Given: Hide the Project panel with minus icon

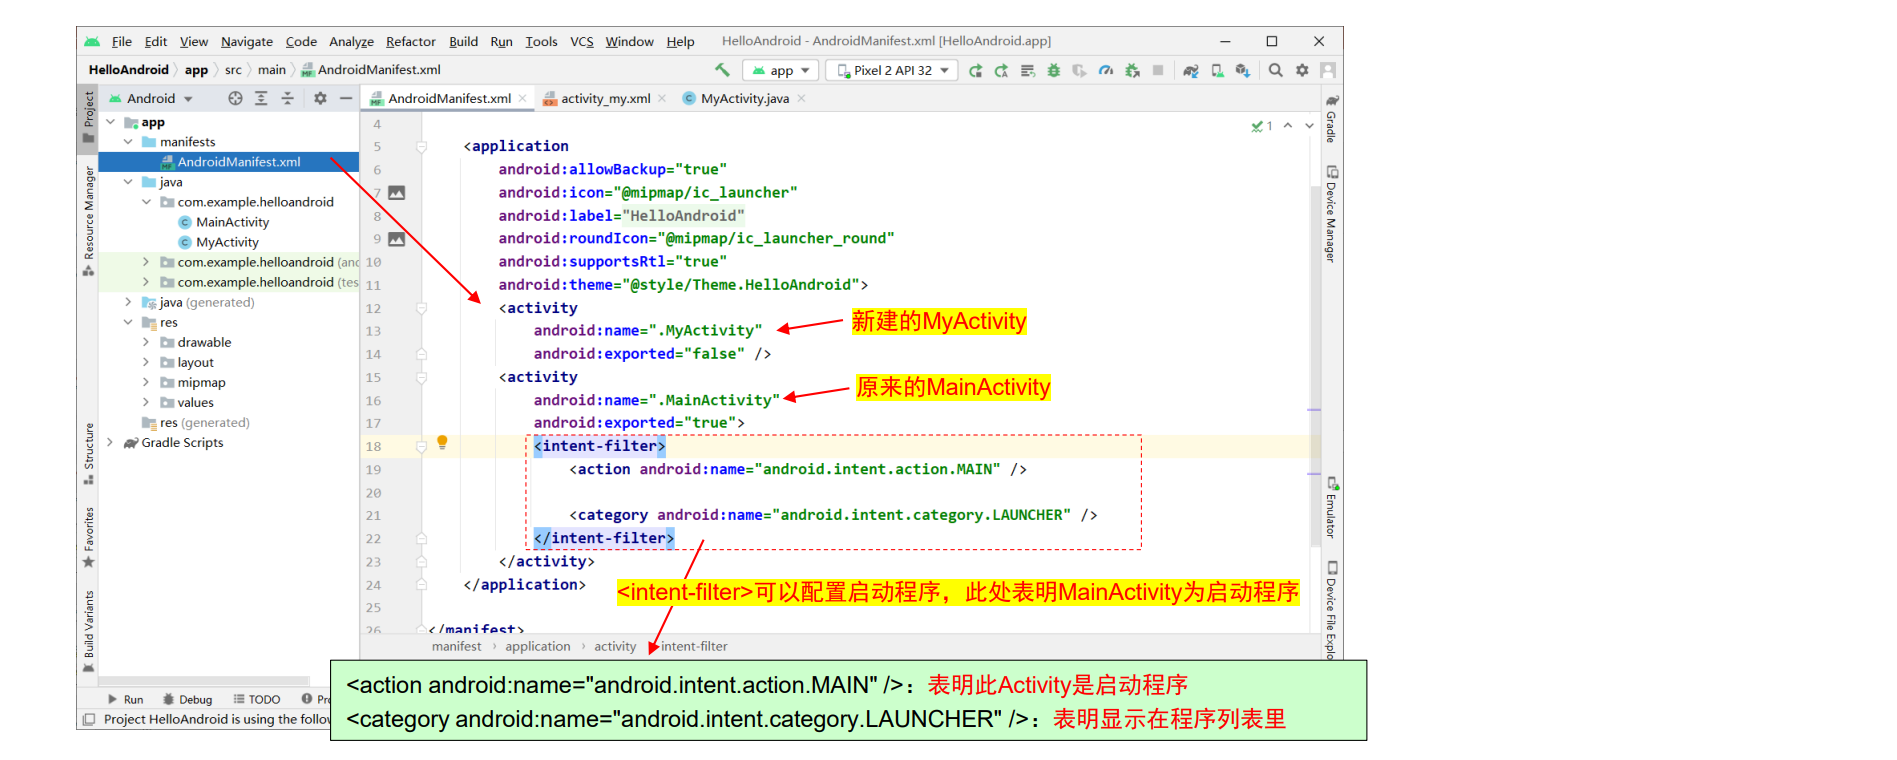Looking at the screenshot, I should [346, 98].
